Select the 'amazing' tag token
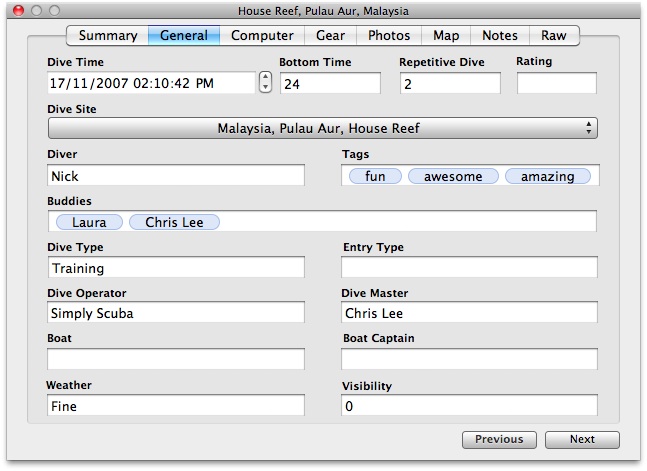 click(547, 177)
